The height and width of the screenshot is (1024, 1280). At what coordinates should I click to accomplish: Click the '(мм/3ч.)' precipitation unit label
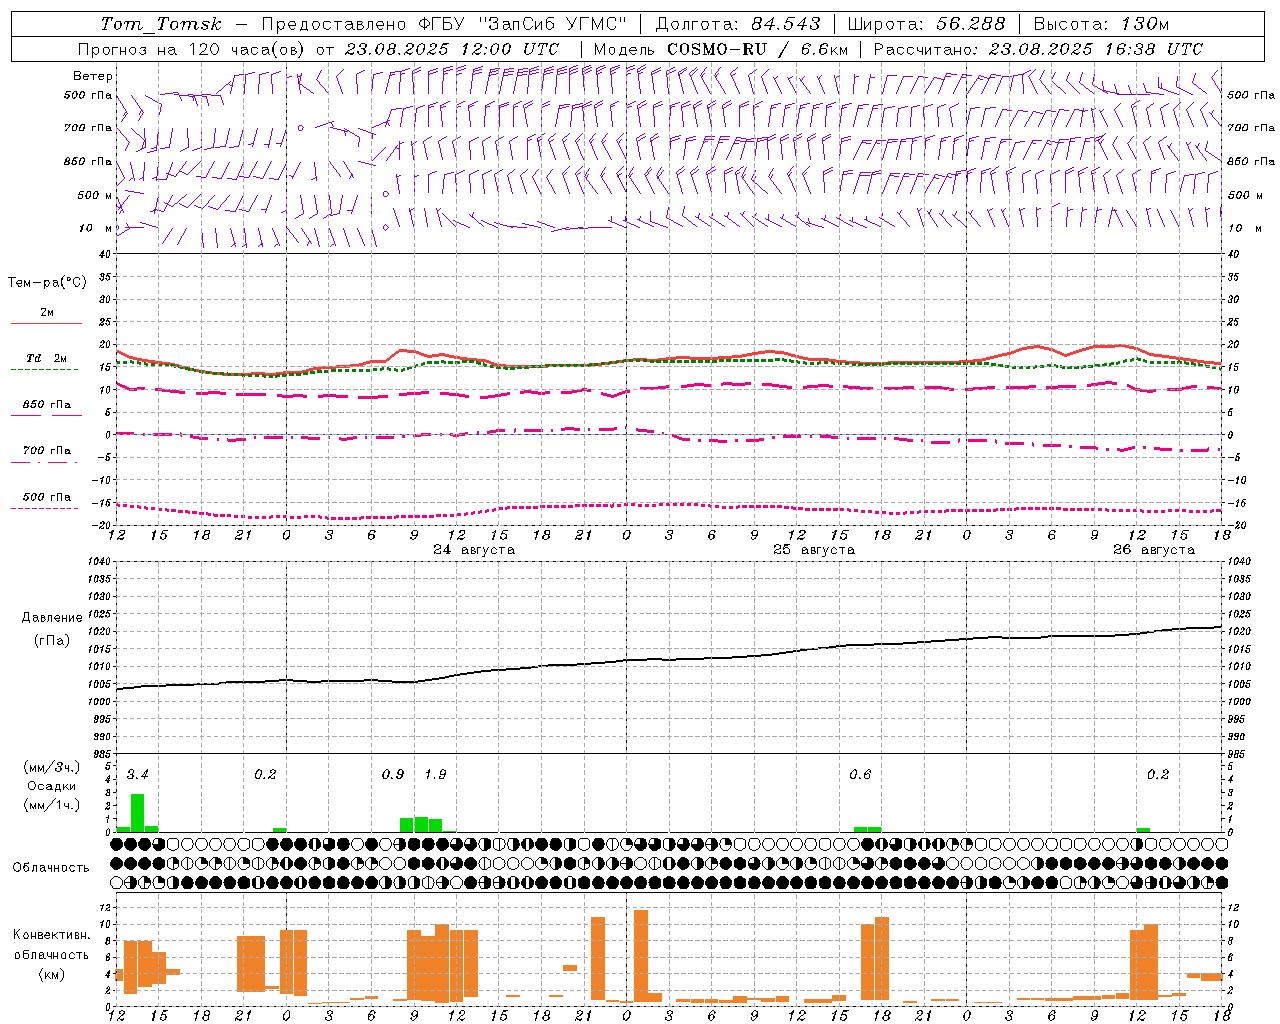point(52,767)
